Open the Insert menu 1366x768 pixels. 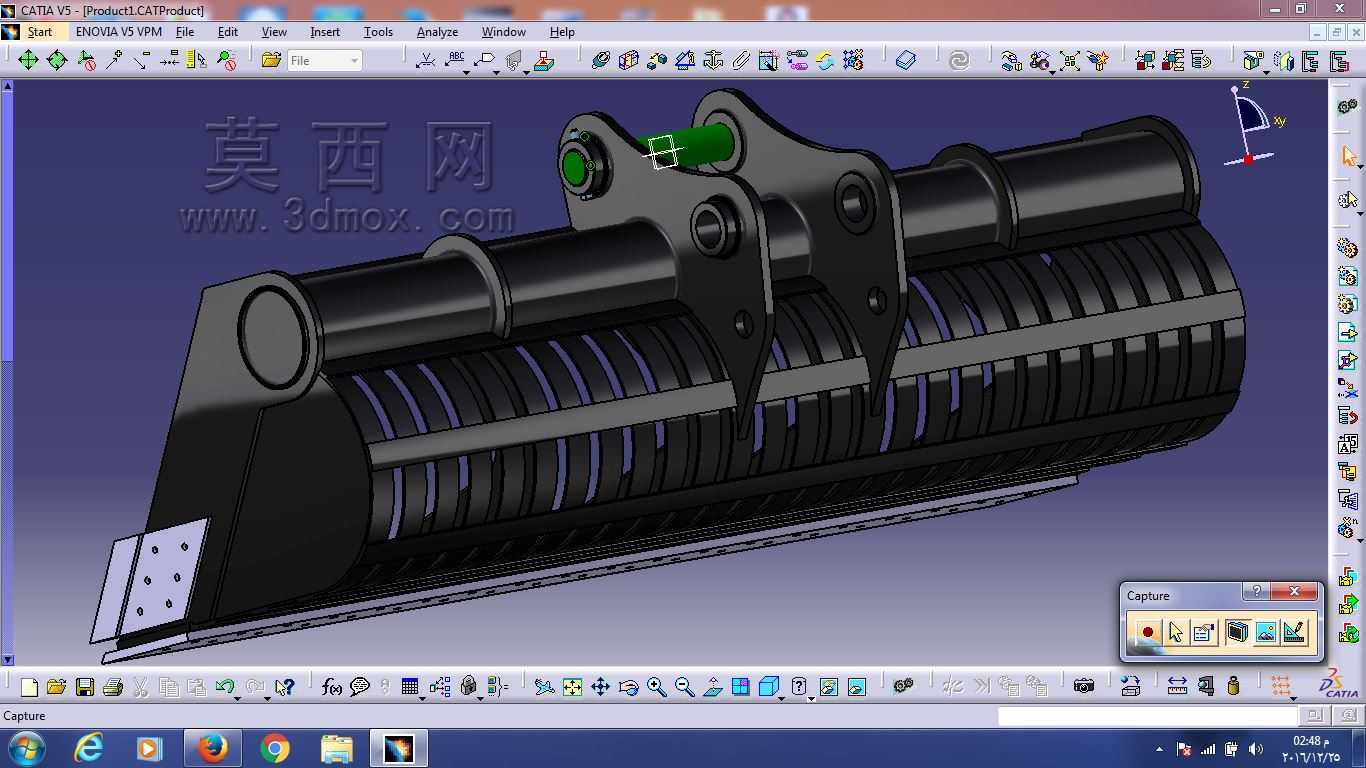325,32
